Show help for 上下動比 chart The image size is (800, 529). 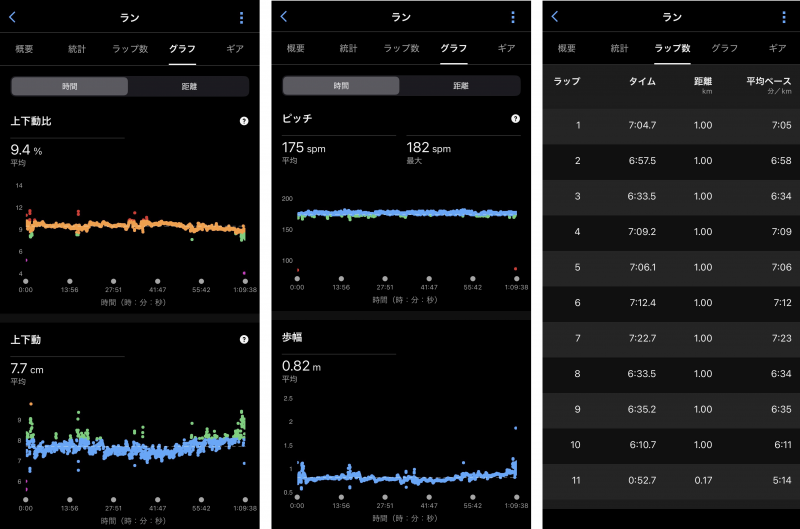pyautogui.click(x=244, y=120)
